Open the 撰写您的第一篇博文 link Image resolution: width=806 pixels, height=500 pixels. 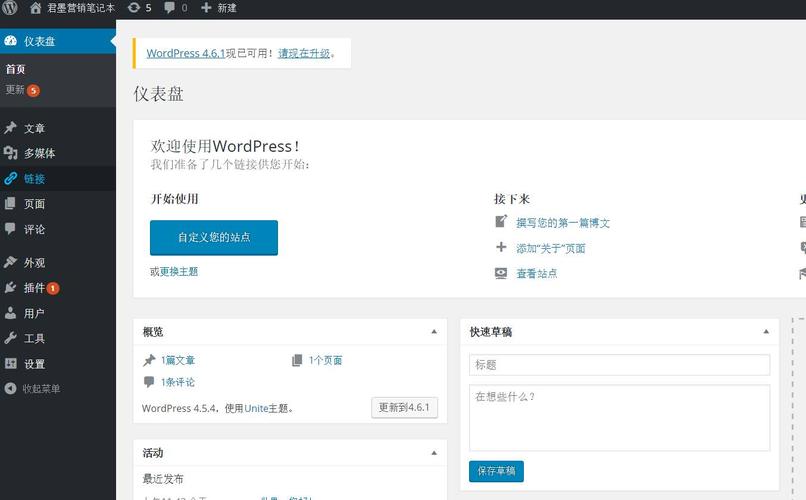click(563, 223)
